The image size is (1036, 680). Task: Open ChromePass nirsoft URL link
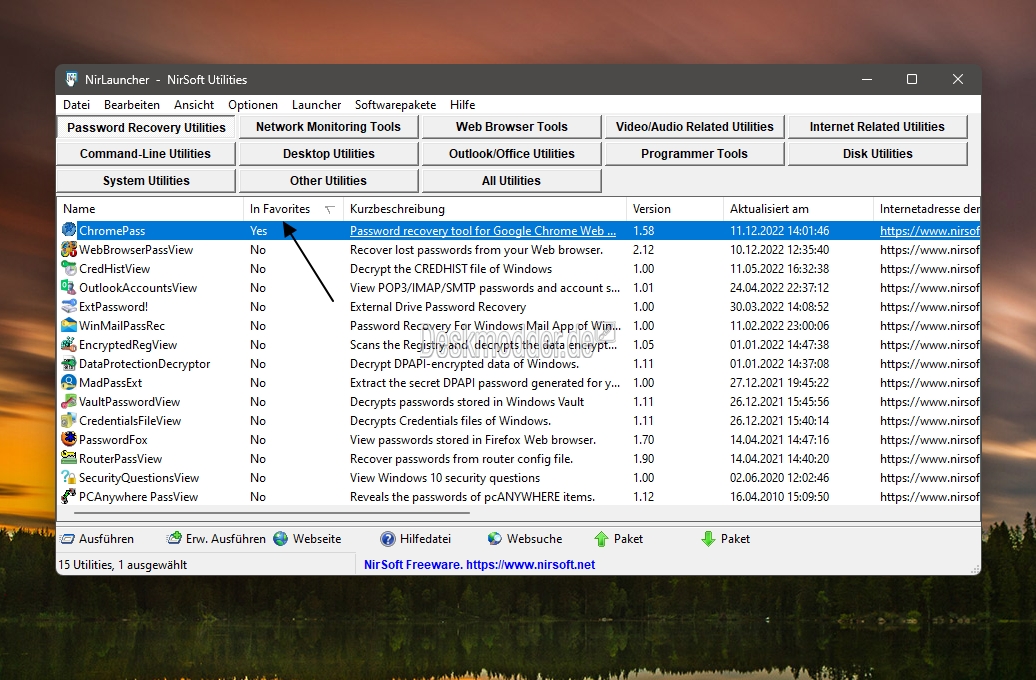tap(930, 231)
